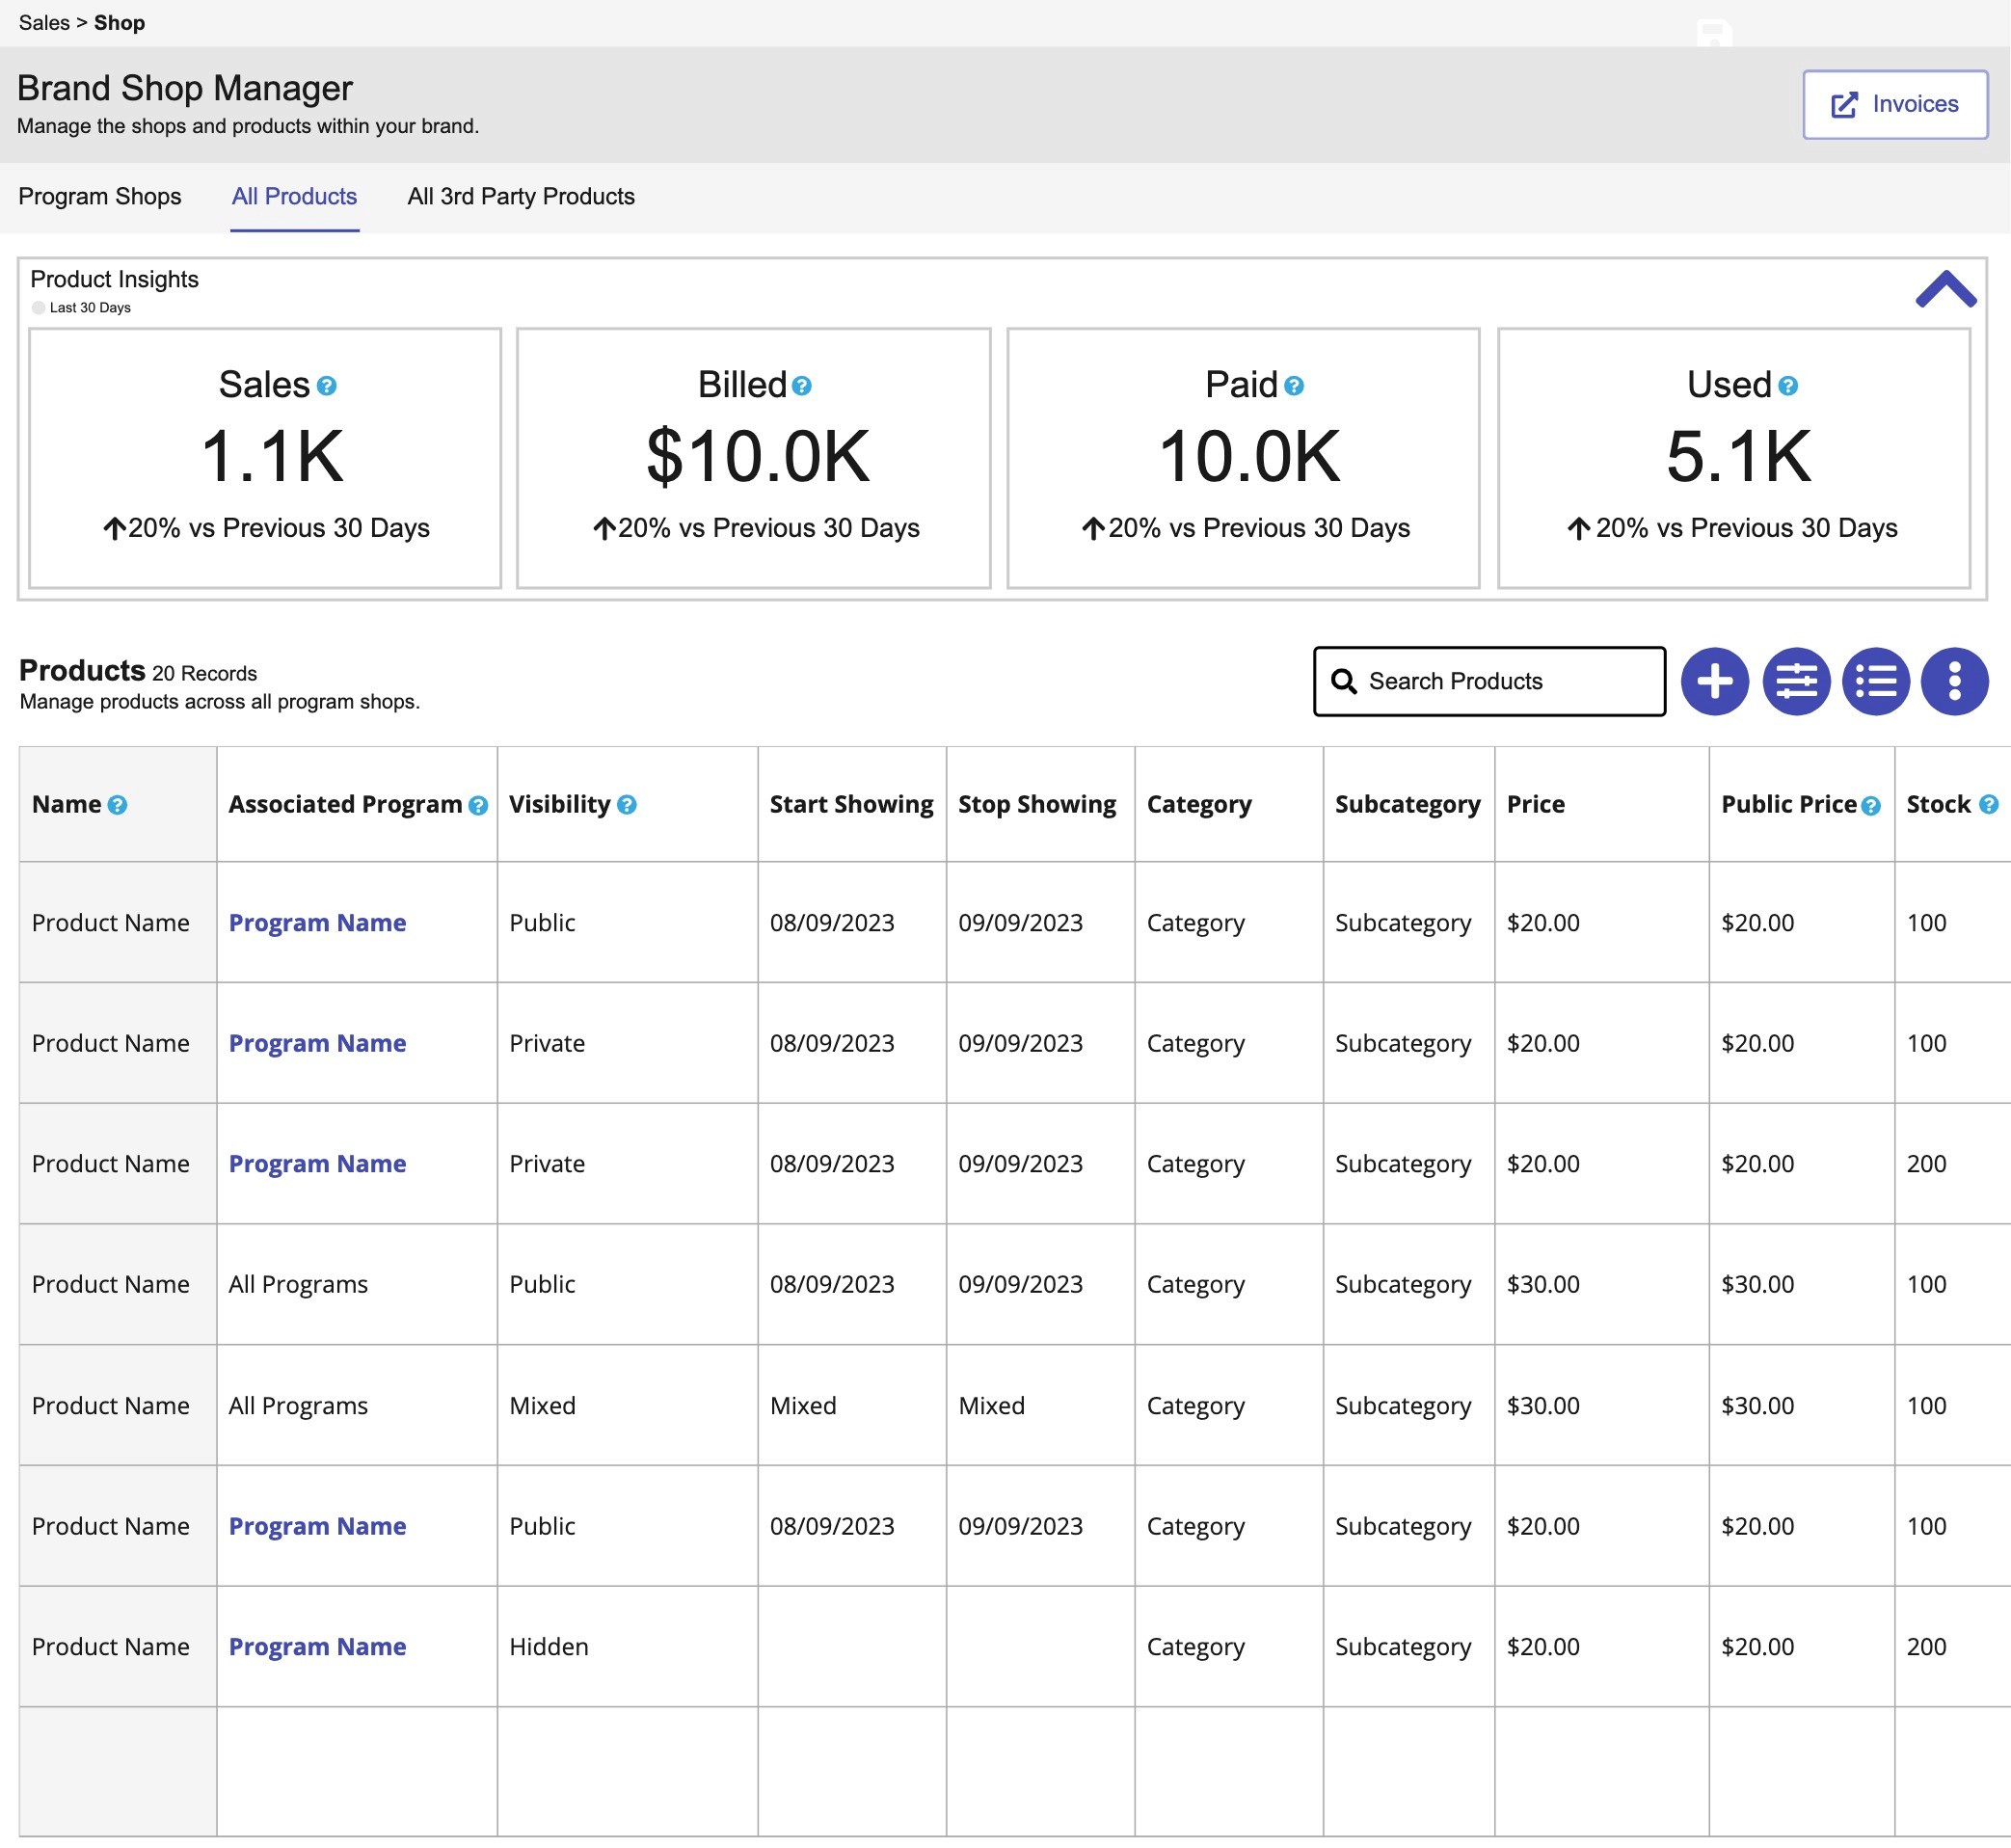
Task: Select the All Products tab
Action: point(294,196)
